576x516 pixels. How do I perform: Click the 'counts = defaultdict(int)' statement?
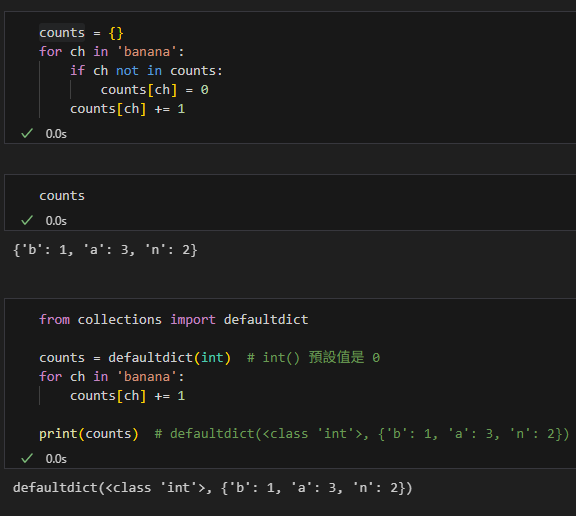[135, 358]
